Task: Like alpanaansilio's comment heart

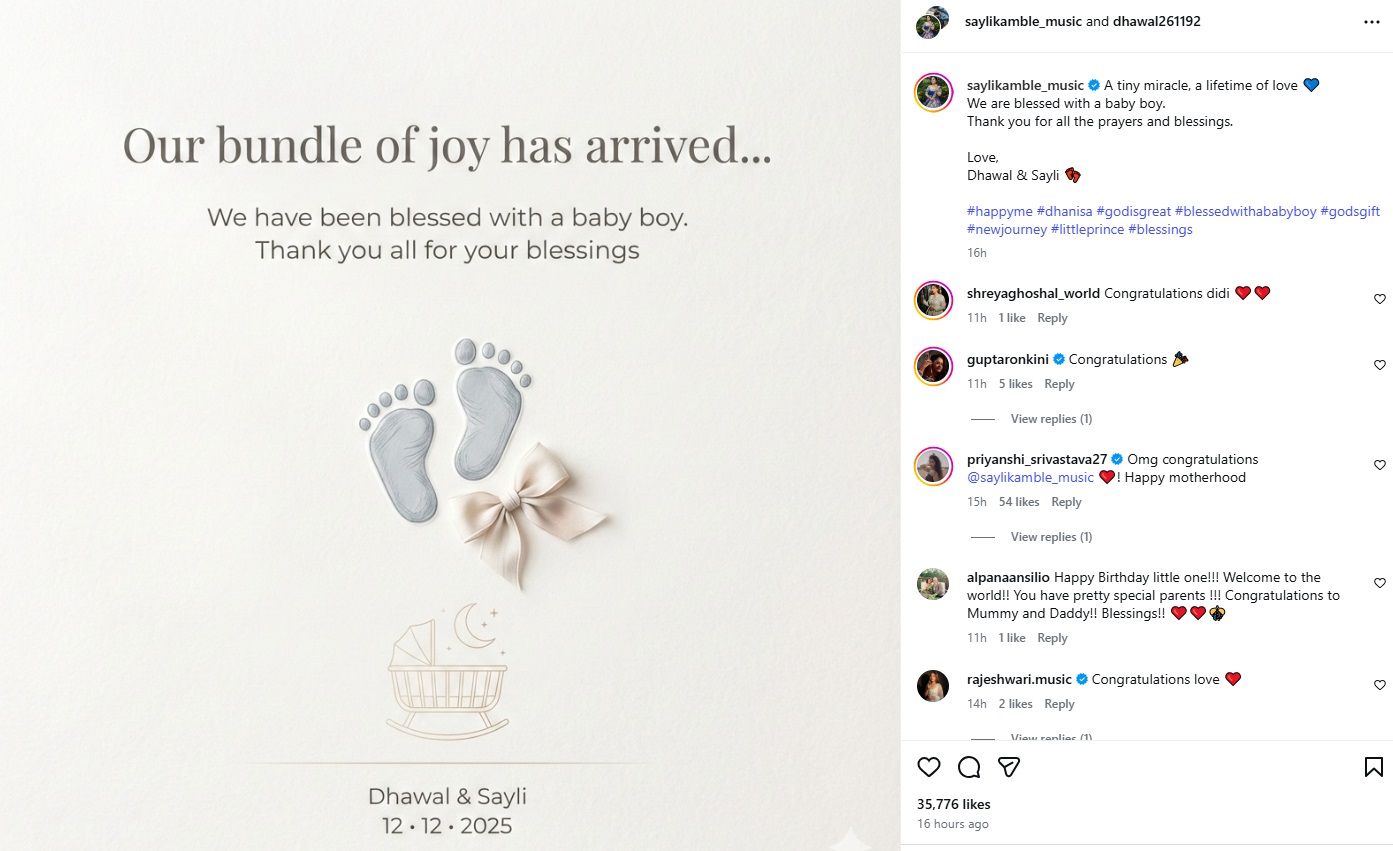Action: (x=1380, y=583)
